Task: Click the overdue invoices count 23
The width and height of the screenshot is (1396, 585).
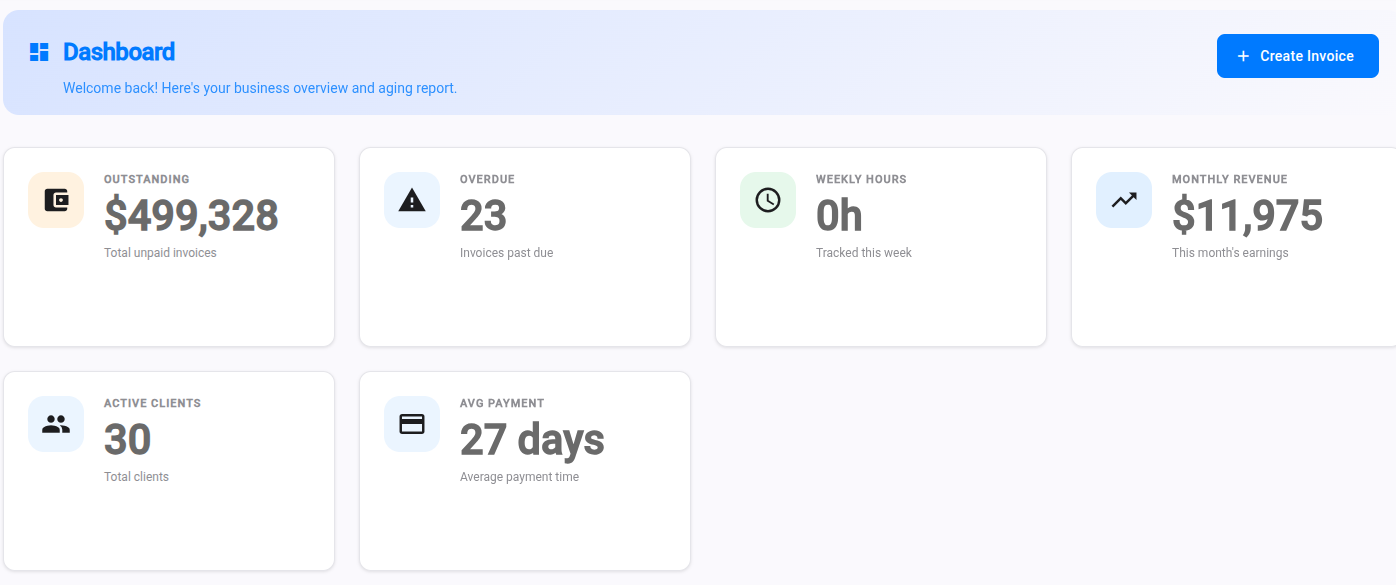Action: point(483,216)
